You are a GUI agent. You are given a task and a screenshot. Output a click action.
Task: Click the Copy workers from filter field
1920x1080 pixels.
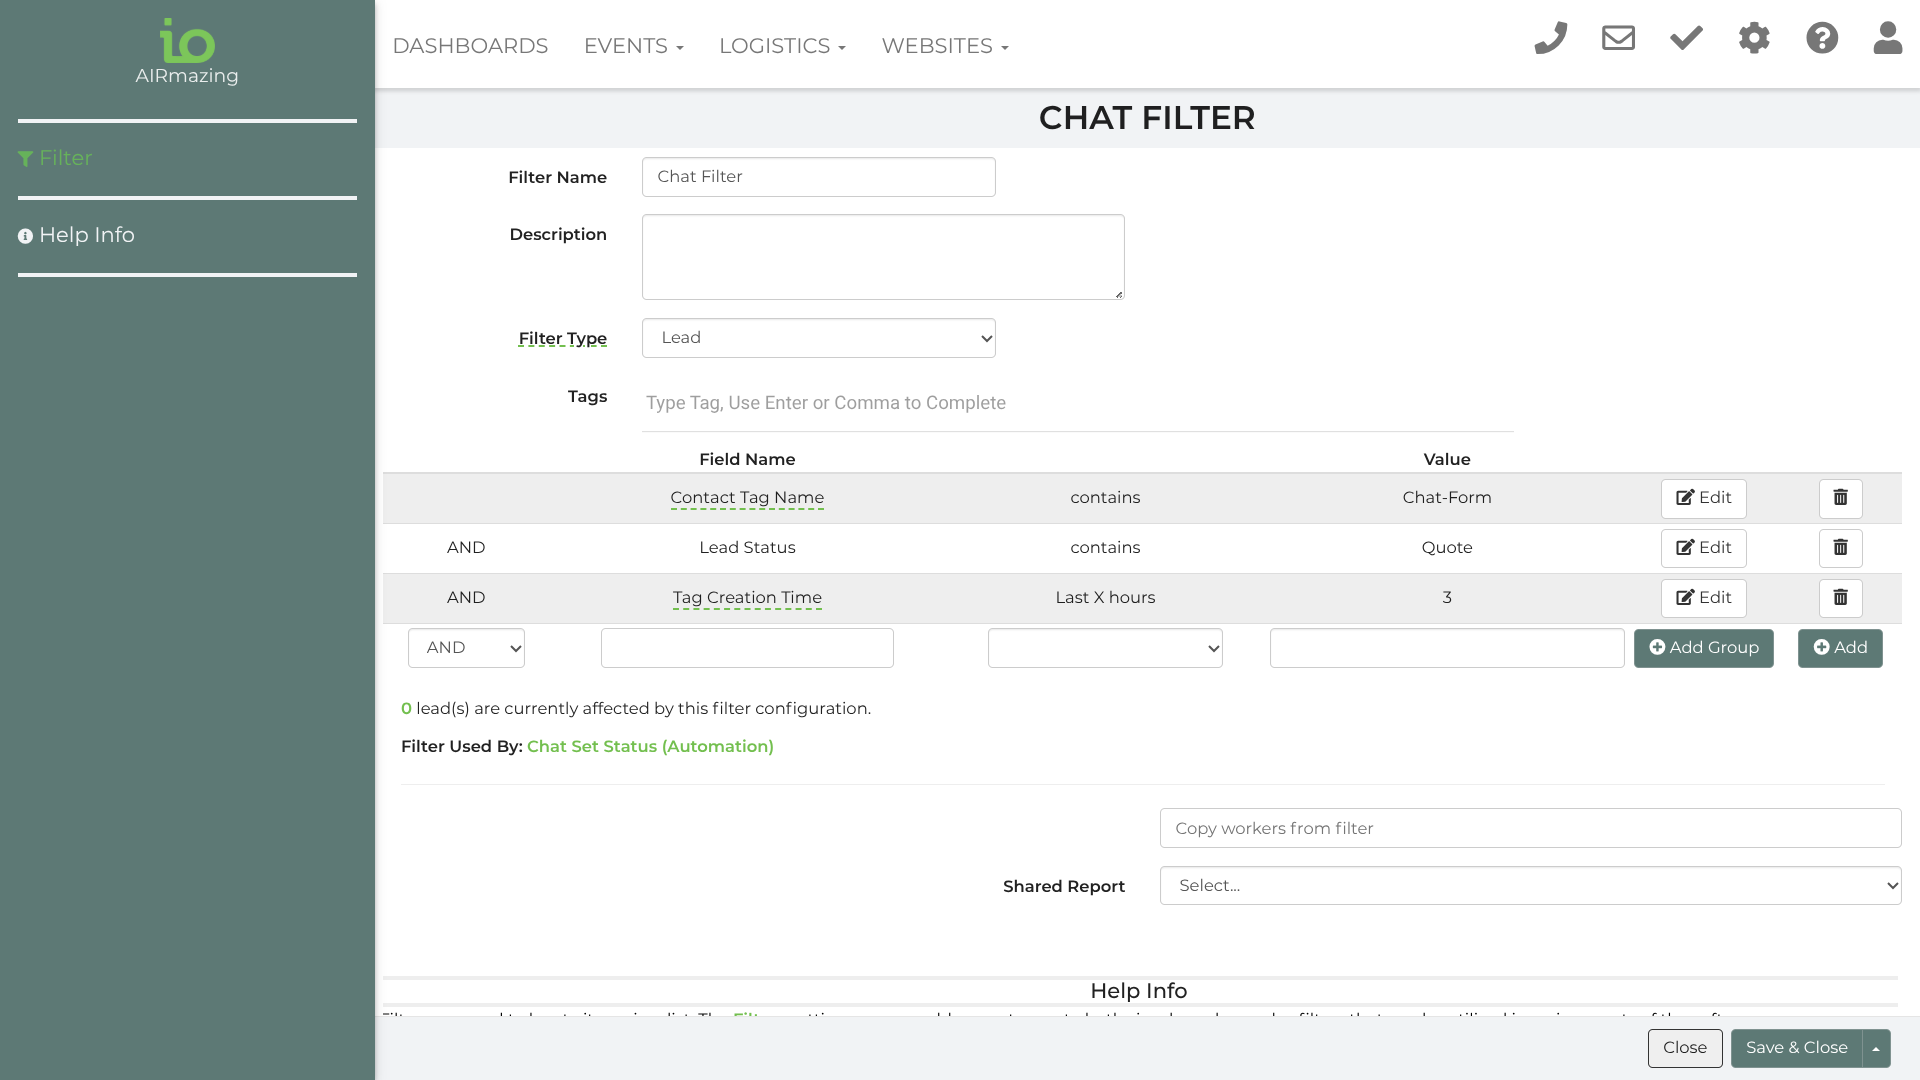point(1530,828)
